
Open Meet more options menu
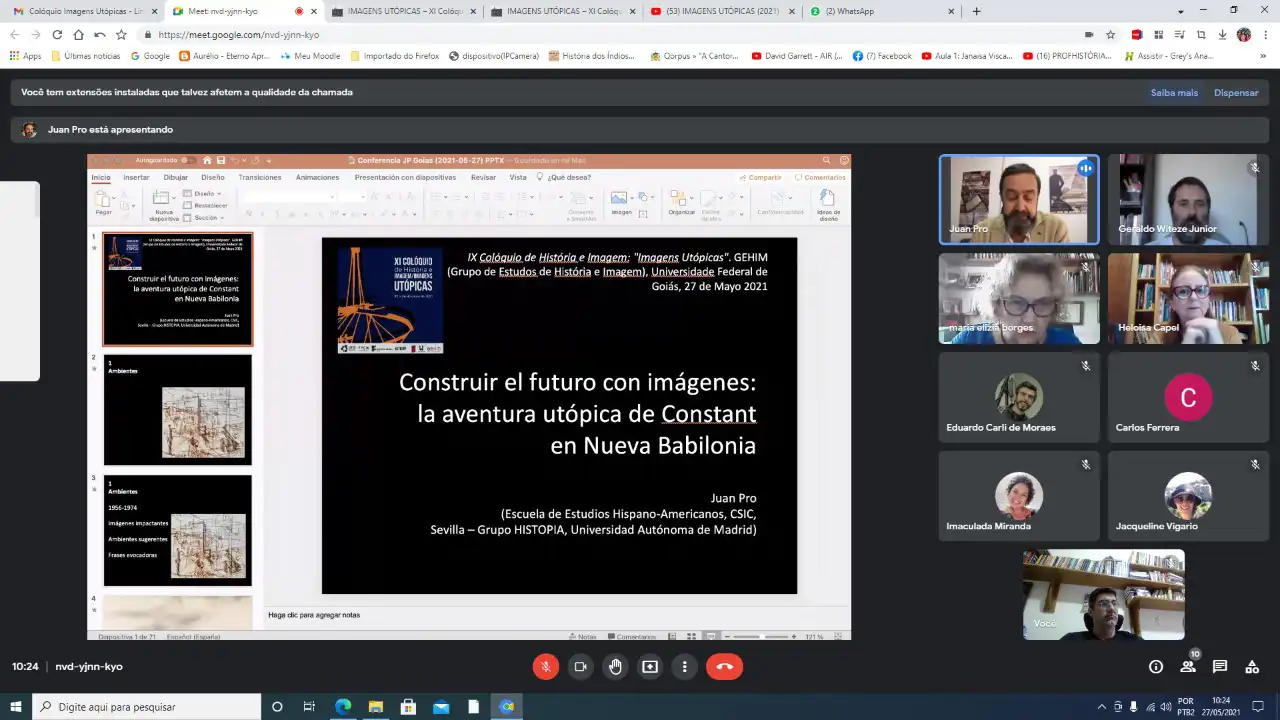point(685,667)
